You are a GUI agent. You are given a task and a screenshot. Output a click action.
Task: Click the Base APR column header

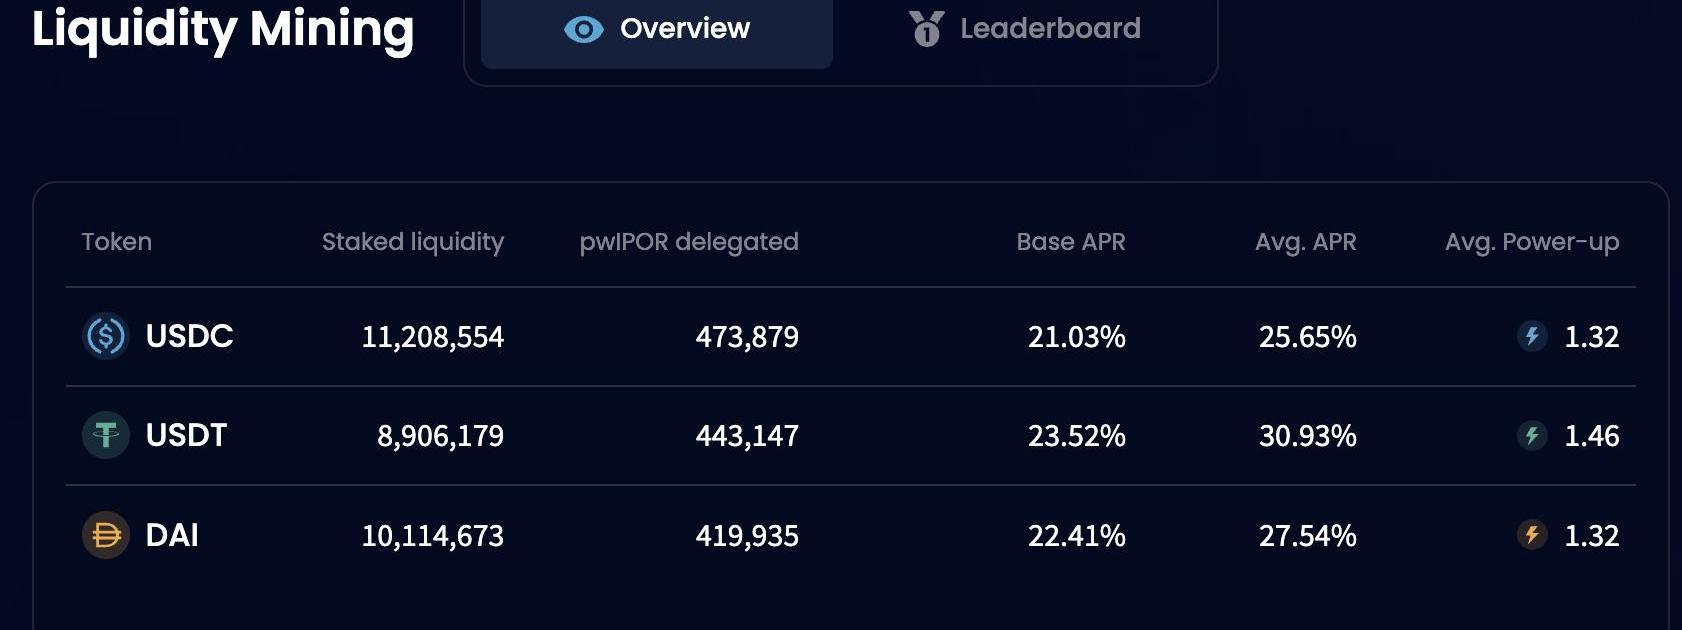pos(1070,242)
